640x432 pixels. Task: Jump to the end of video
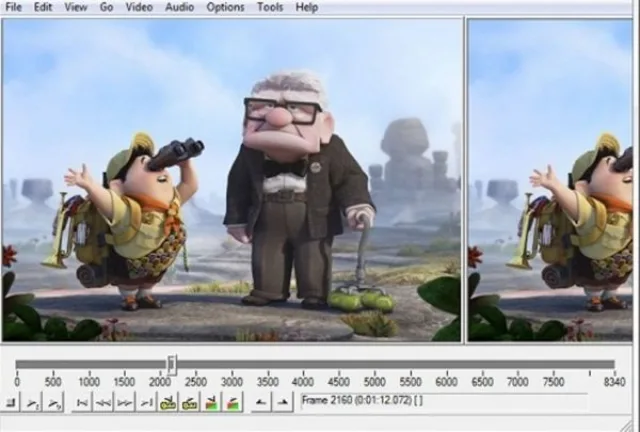pyautogui.click(x=146, y=403)
